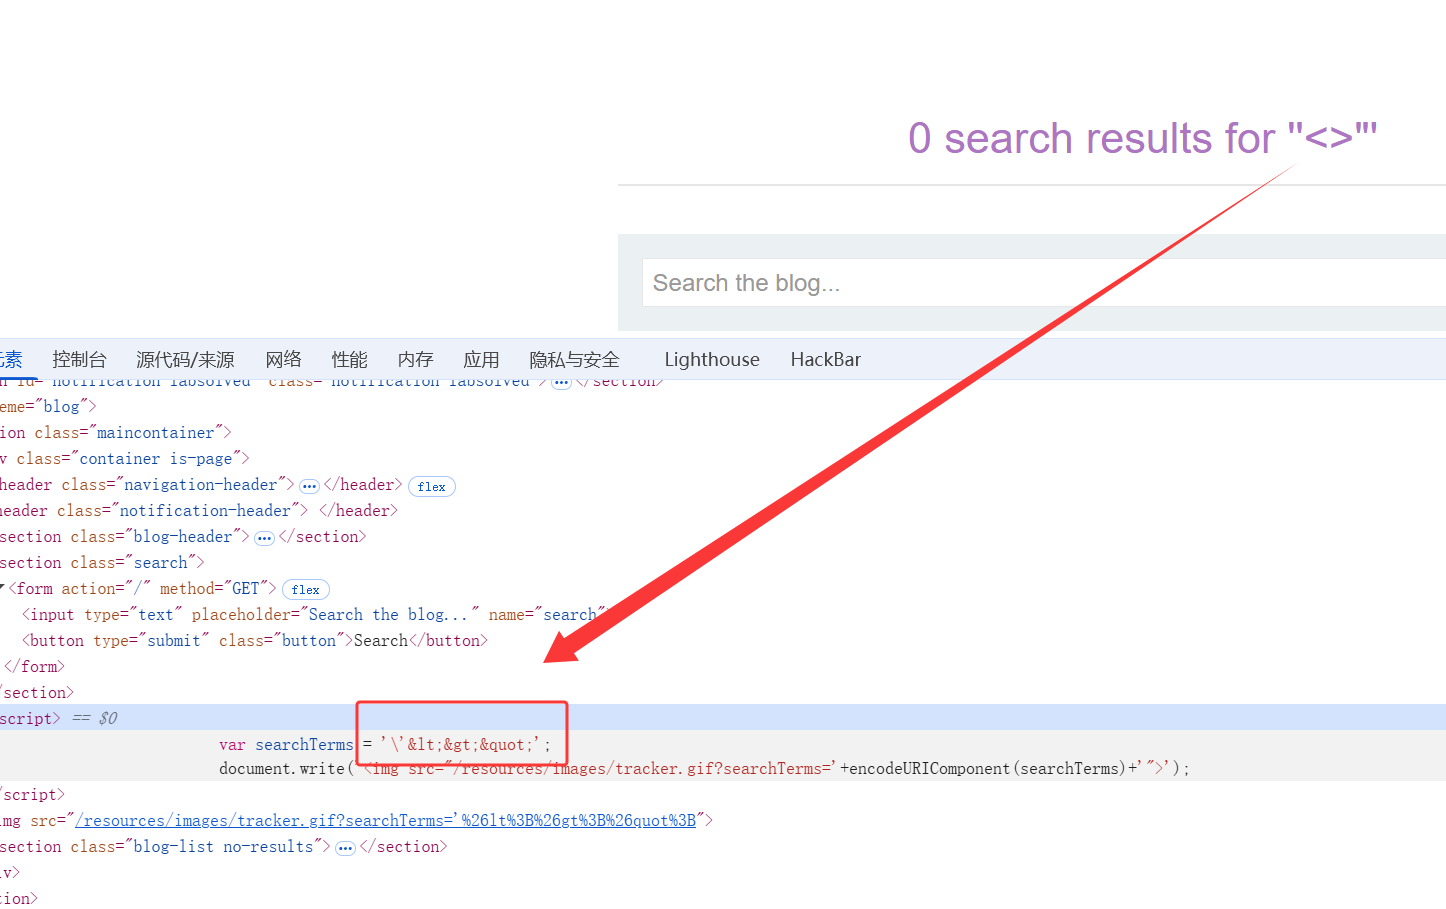Select the input type="text" element row
This screenshot has width=1446, height=909.
pos(315,614)
